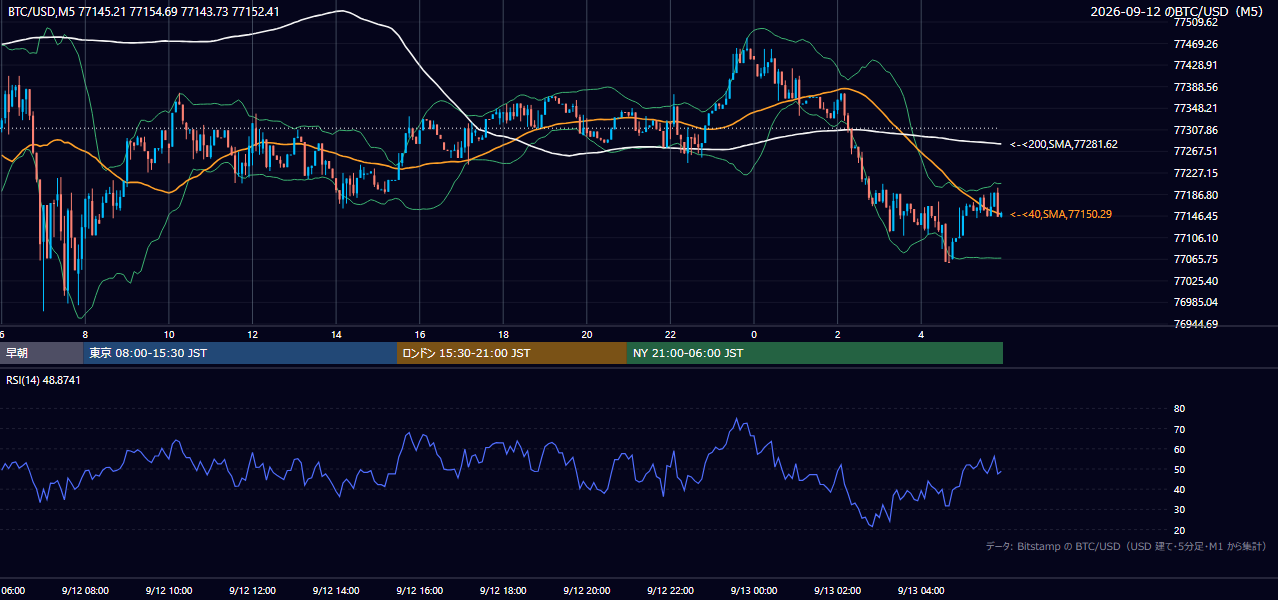The height and width of the screenshot is (600, 1278).
Task: Click the 9/12 20:00 bottom time label
Action: point(587,591)
